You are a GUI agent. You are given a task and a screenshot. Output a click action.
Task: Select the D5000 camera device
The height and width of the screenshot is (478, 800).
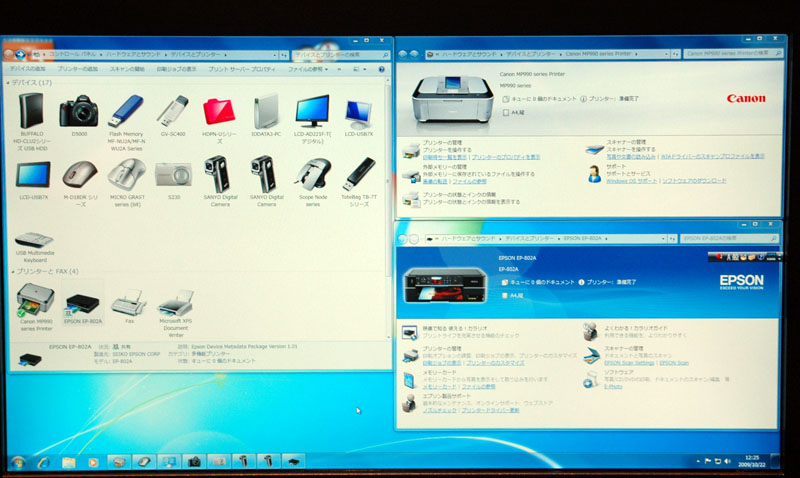78,110
